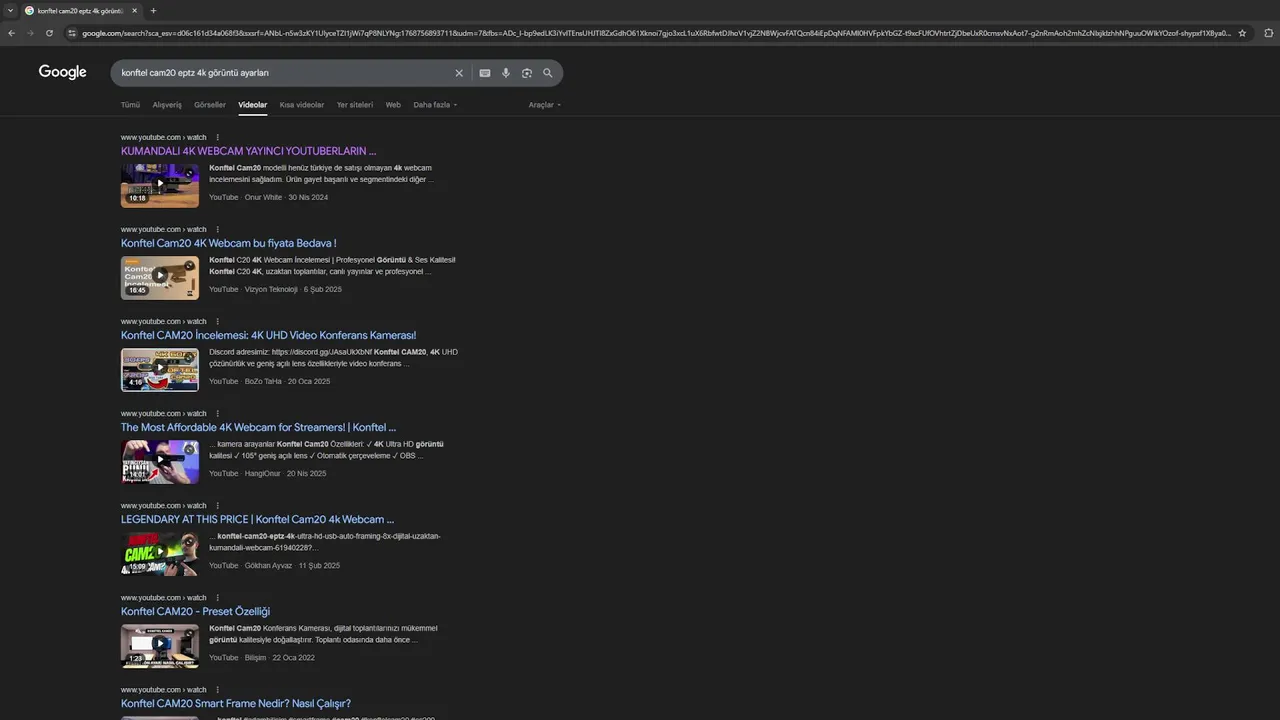Bookmark this page with the star icon
Image resolution: width=1280 pixels, height=720 pixels.
(1242, 33)
